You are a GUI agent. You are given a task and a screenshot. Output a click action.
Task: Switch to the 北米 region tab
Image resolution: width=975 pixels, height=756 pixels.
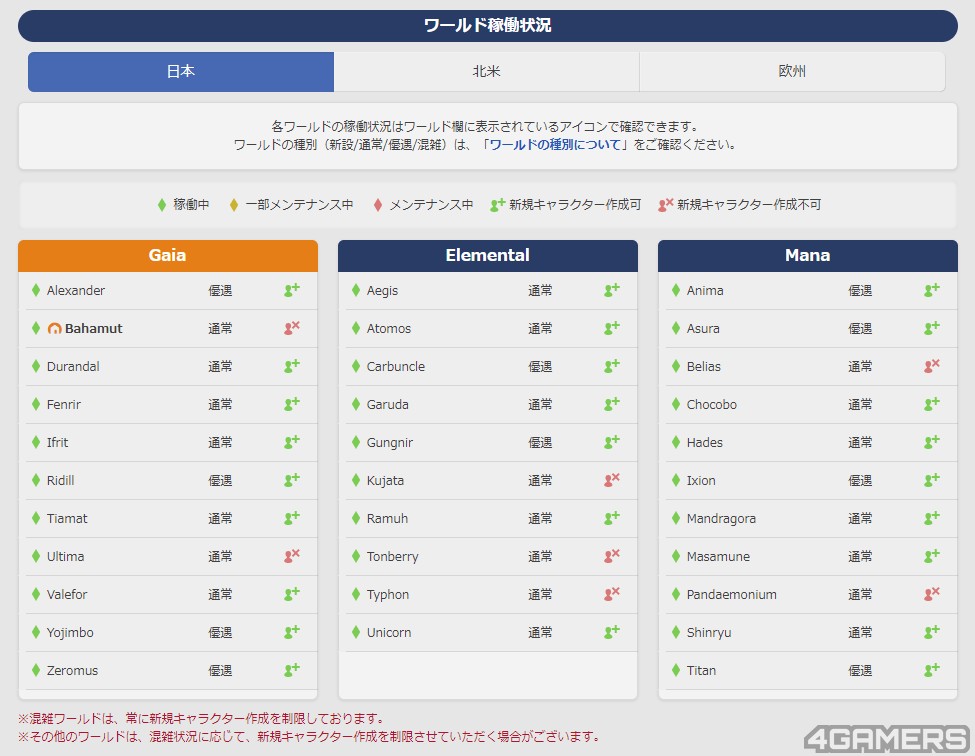(487, 72)
